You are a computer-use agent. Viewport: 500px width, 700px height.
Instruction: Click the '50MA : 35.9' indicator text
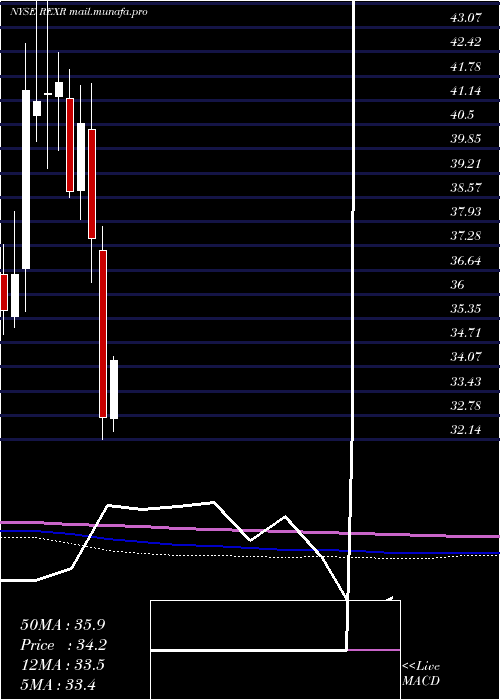tap(63, 625)
